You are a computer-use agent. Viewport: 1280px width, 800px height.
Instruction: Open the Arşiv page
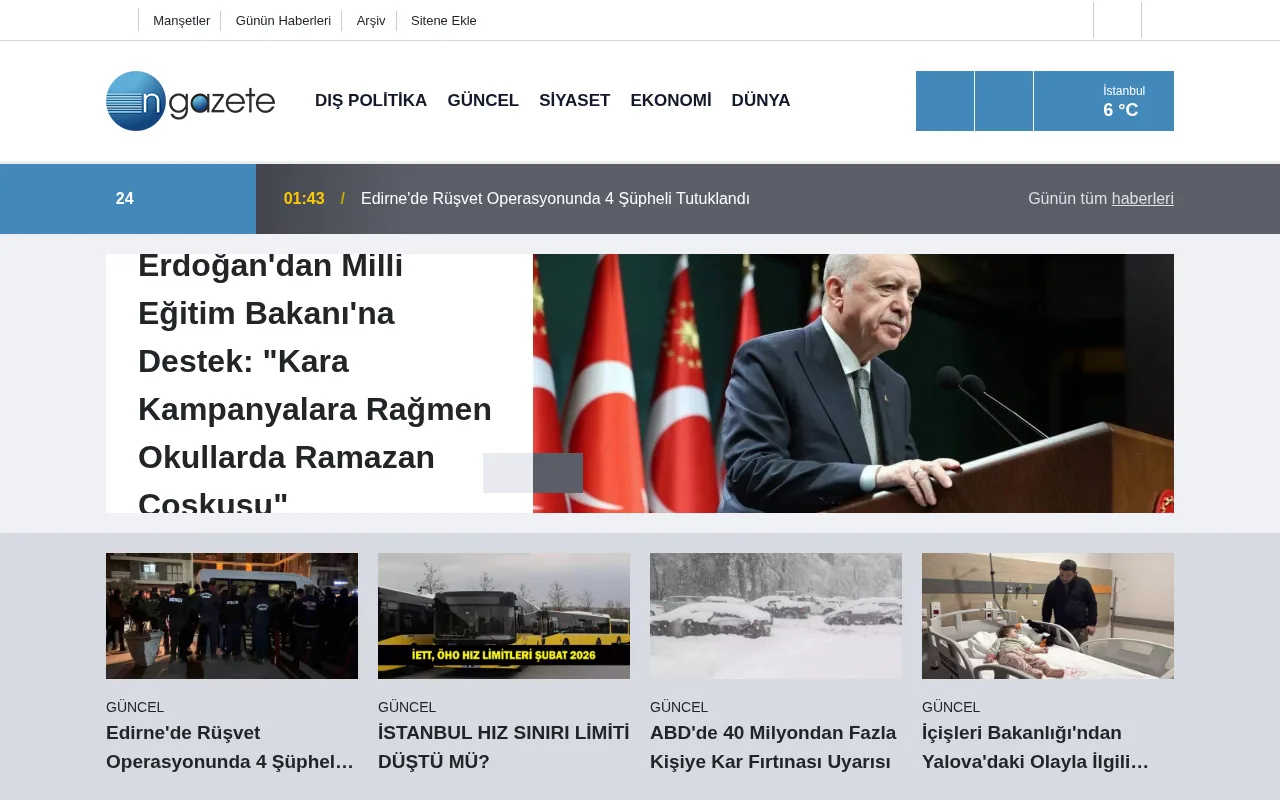[369, 20]
